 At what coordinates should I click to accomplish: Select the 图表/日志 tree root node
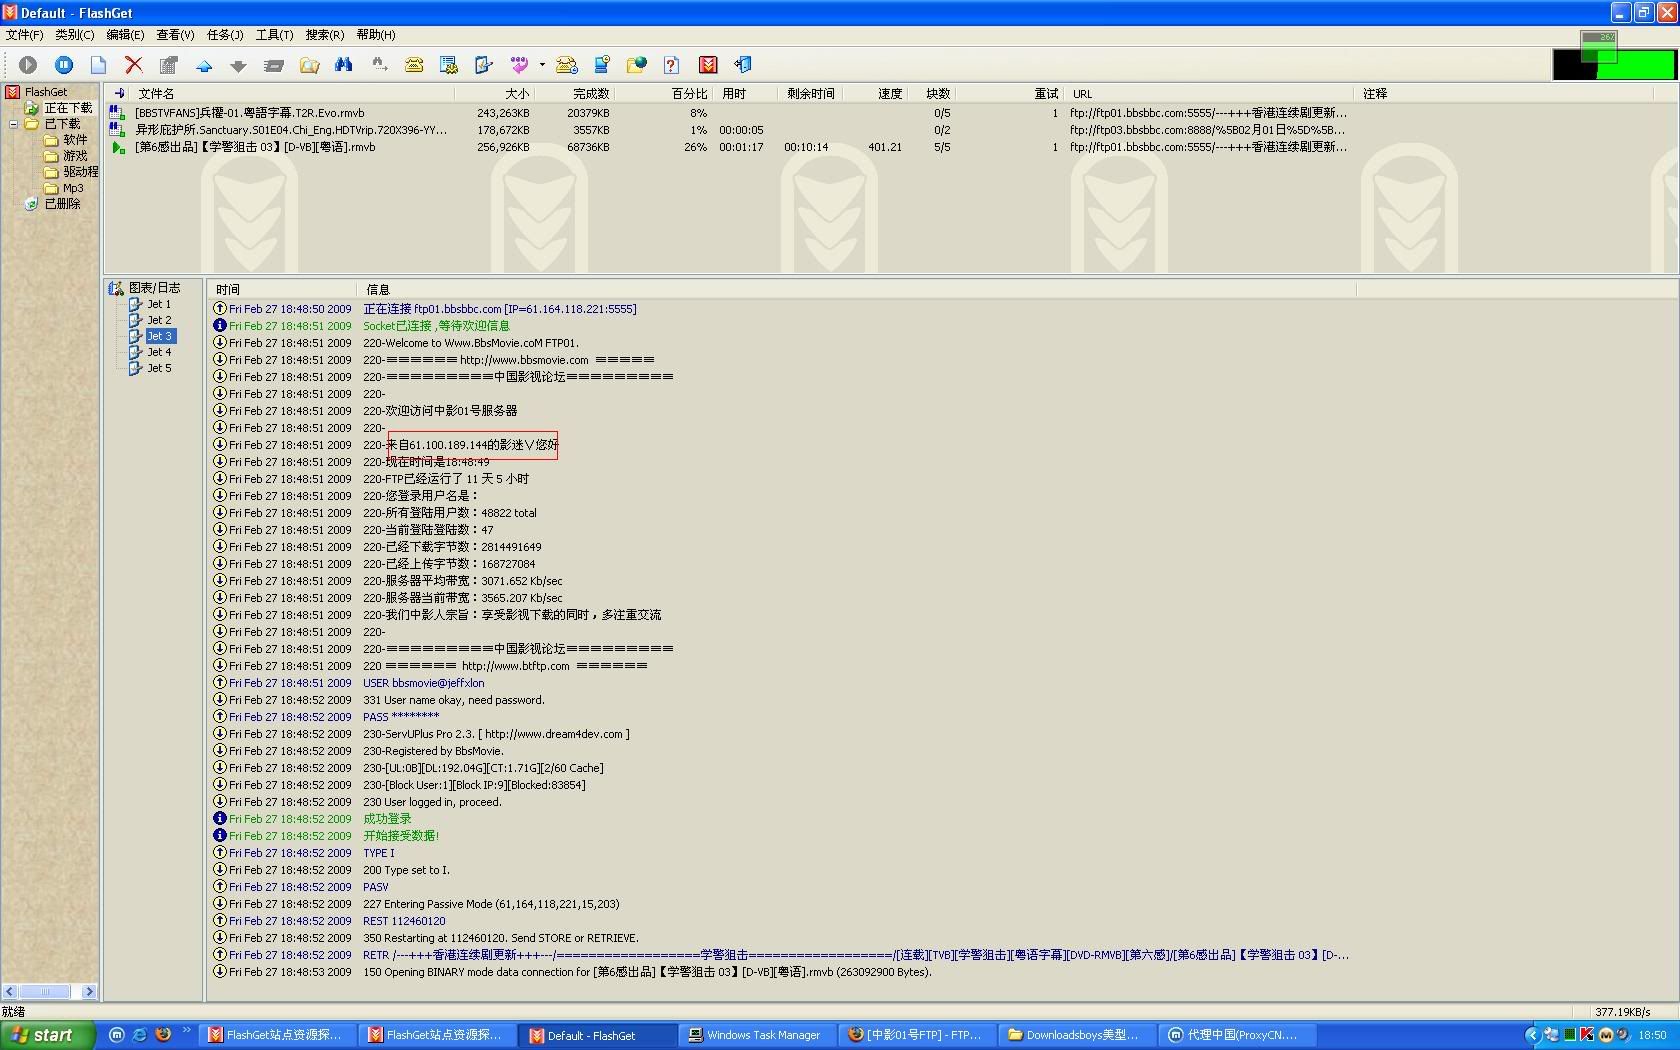(154, 288)
